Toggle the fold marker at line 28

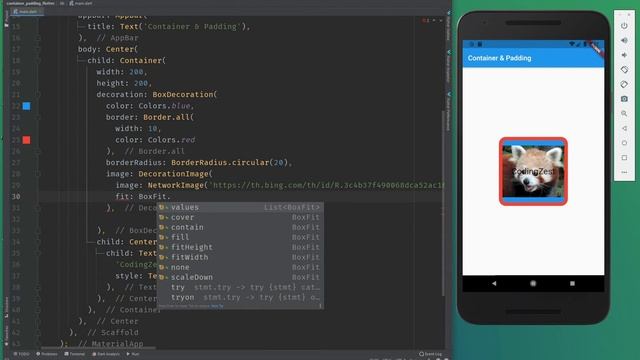pyautogui.click(x=38, y=174)
